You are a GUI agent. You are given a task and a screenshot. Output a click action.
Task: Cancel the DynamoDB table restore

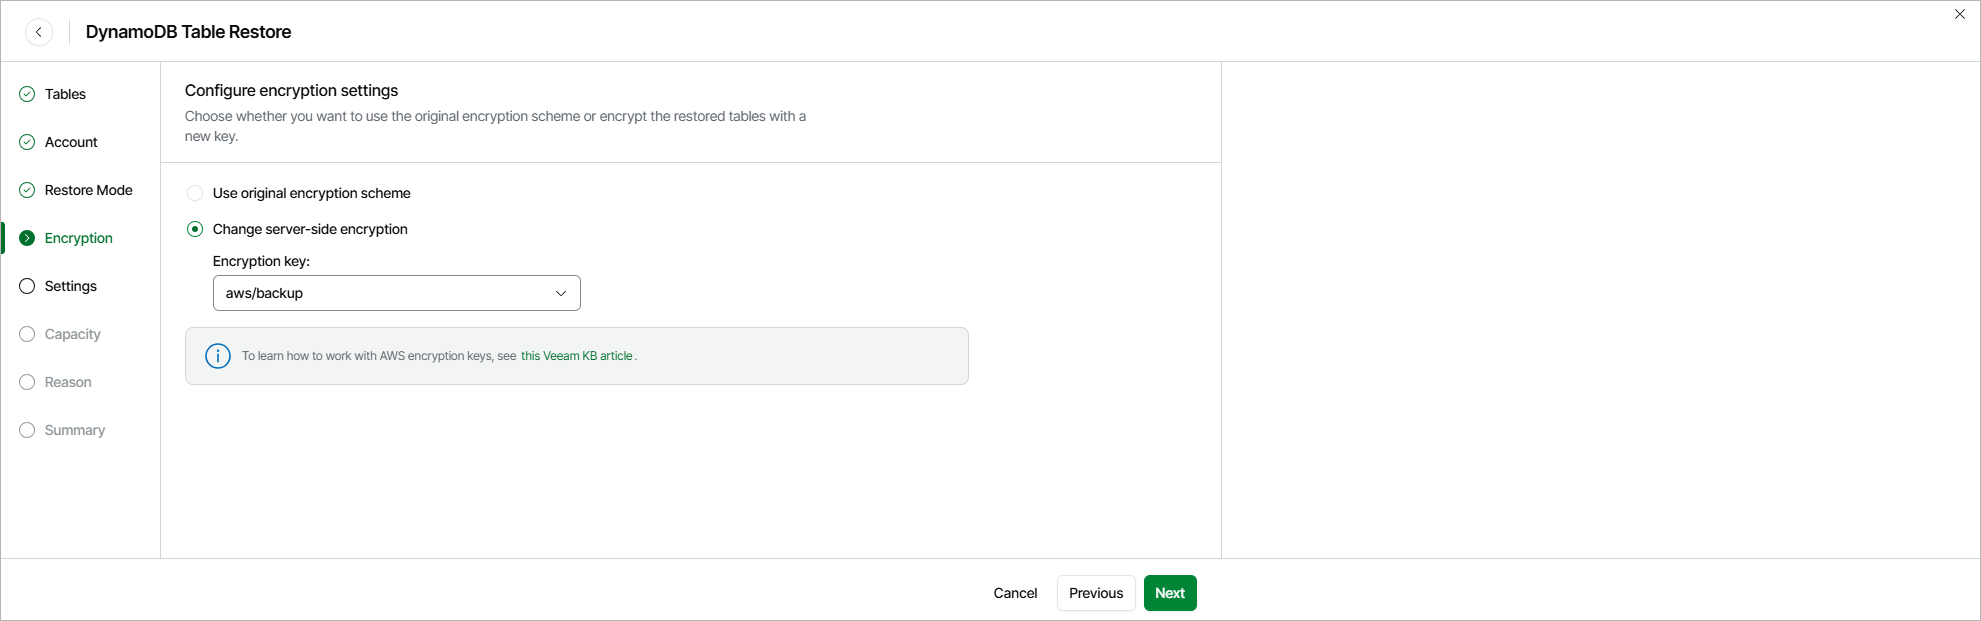tap(1015, 593)
